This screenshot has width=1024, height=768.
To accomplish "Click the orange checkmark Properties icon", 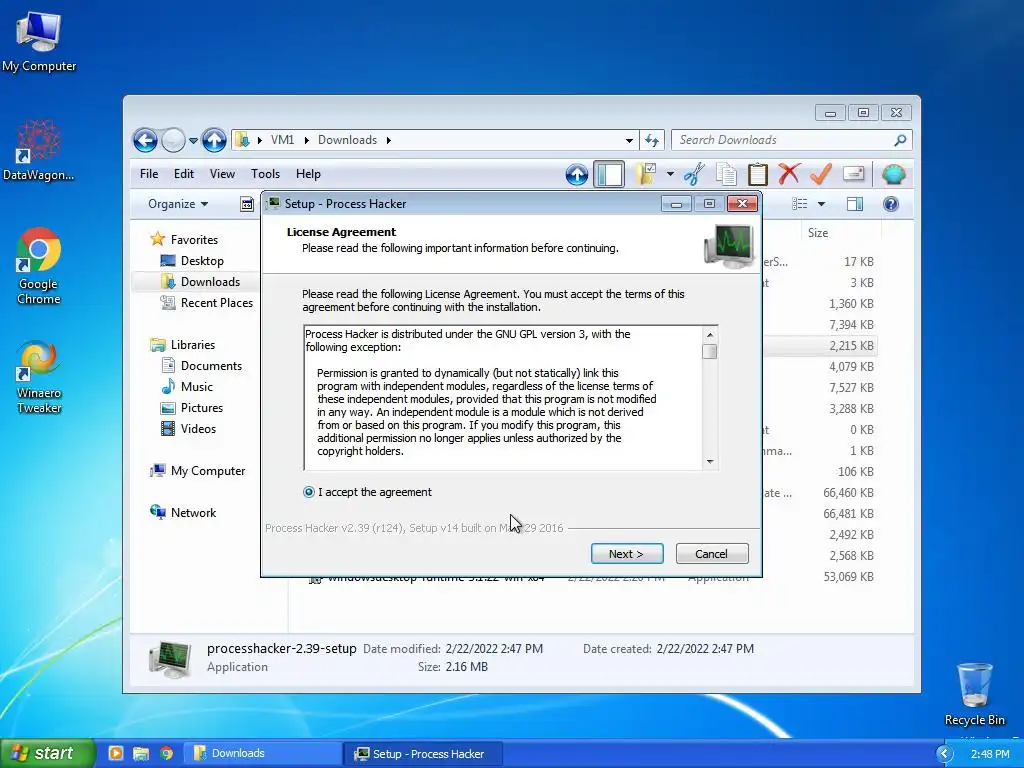I will point(821,174).
